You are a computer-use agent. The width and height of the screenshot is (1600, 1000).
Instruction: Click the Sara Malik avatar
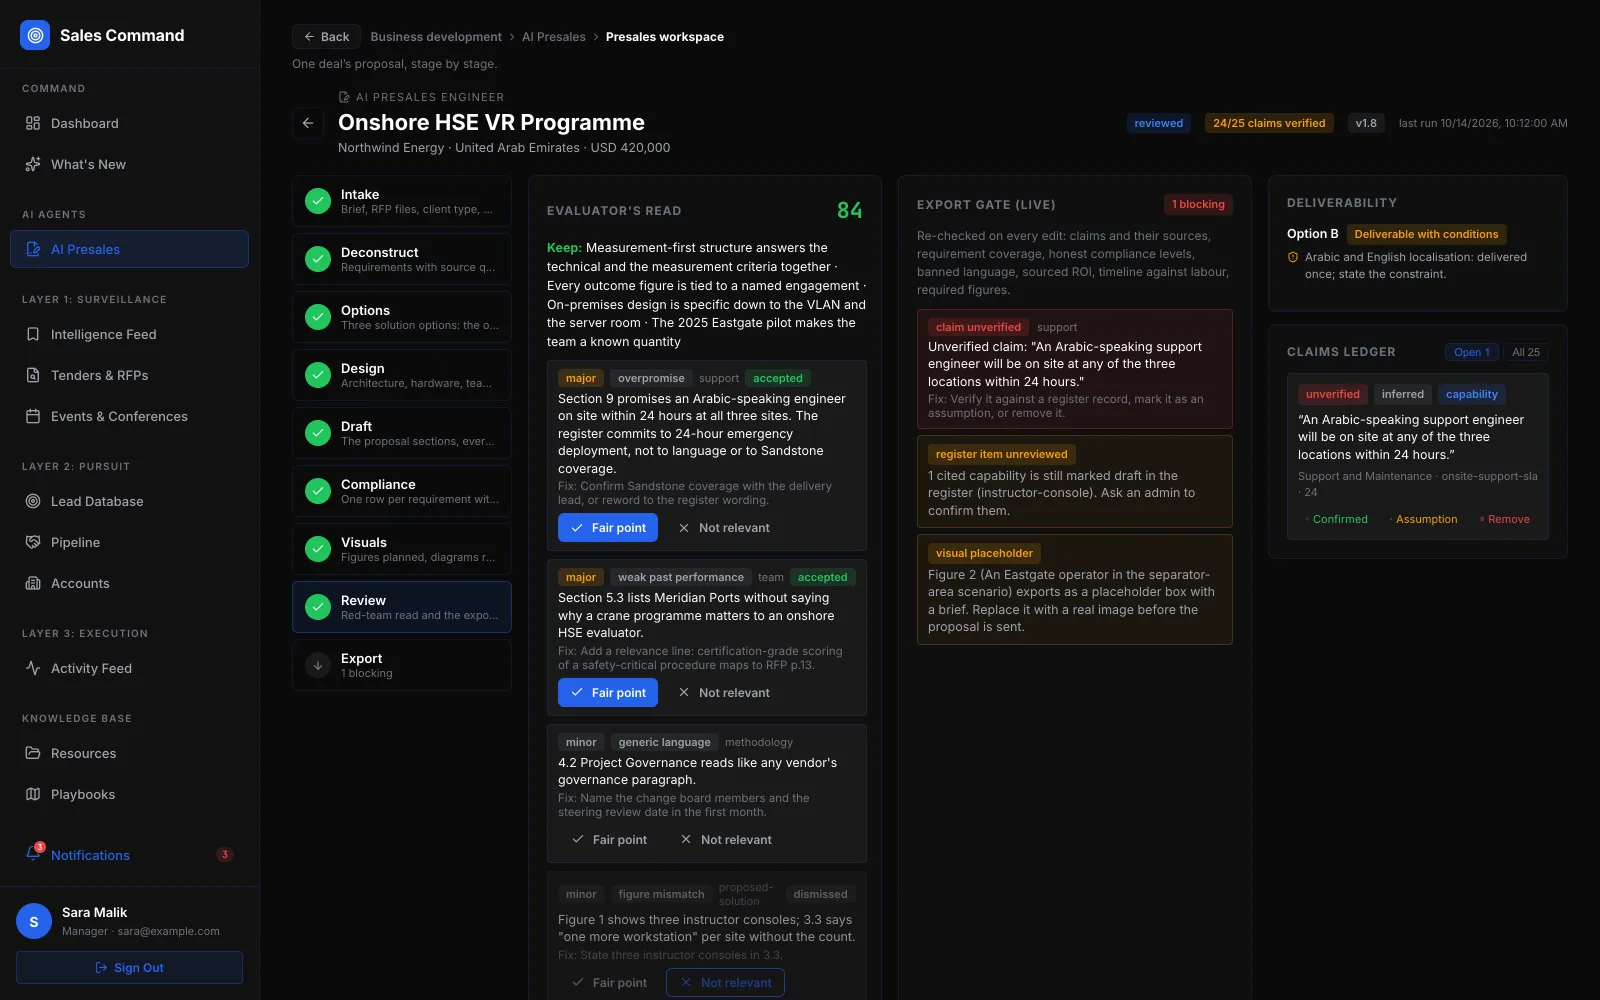coord(34,921)
